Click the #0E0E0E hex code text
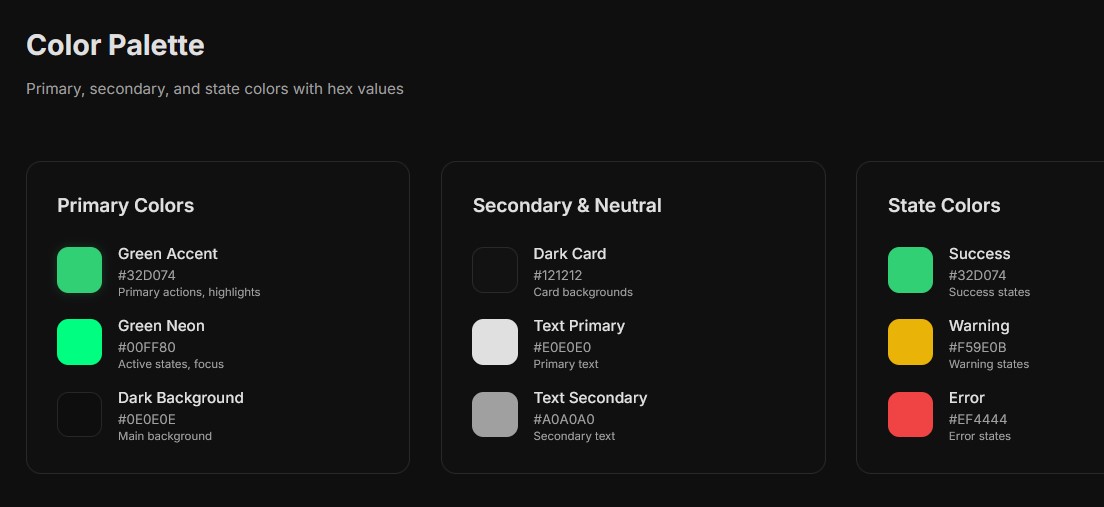This screenshot has height=507, width=1104. pyautogui.click(x=147, y=419)
